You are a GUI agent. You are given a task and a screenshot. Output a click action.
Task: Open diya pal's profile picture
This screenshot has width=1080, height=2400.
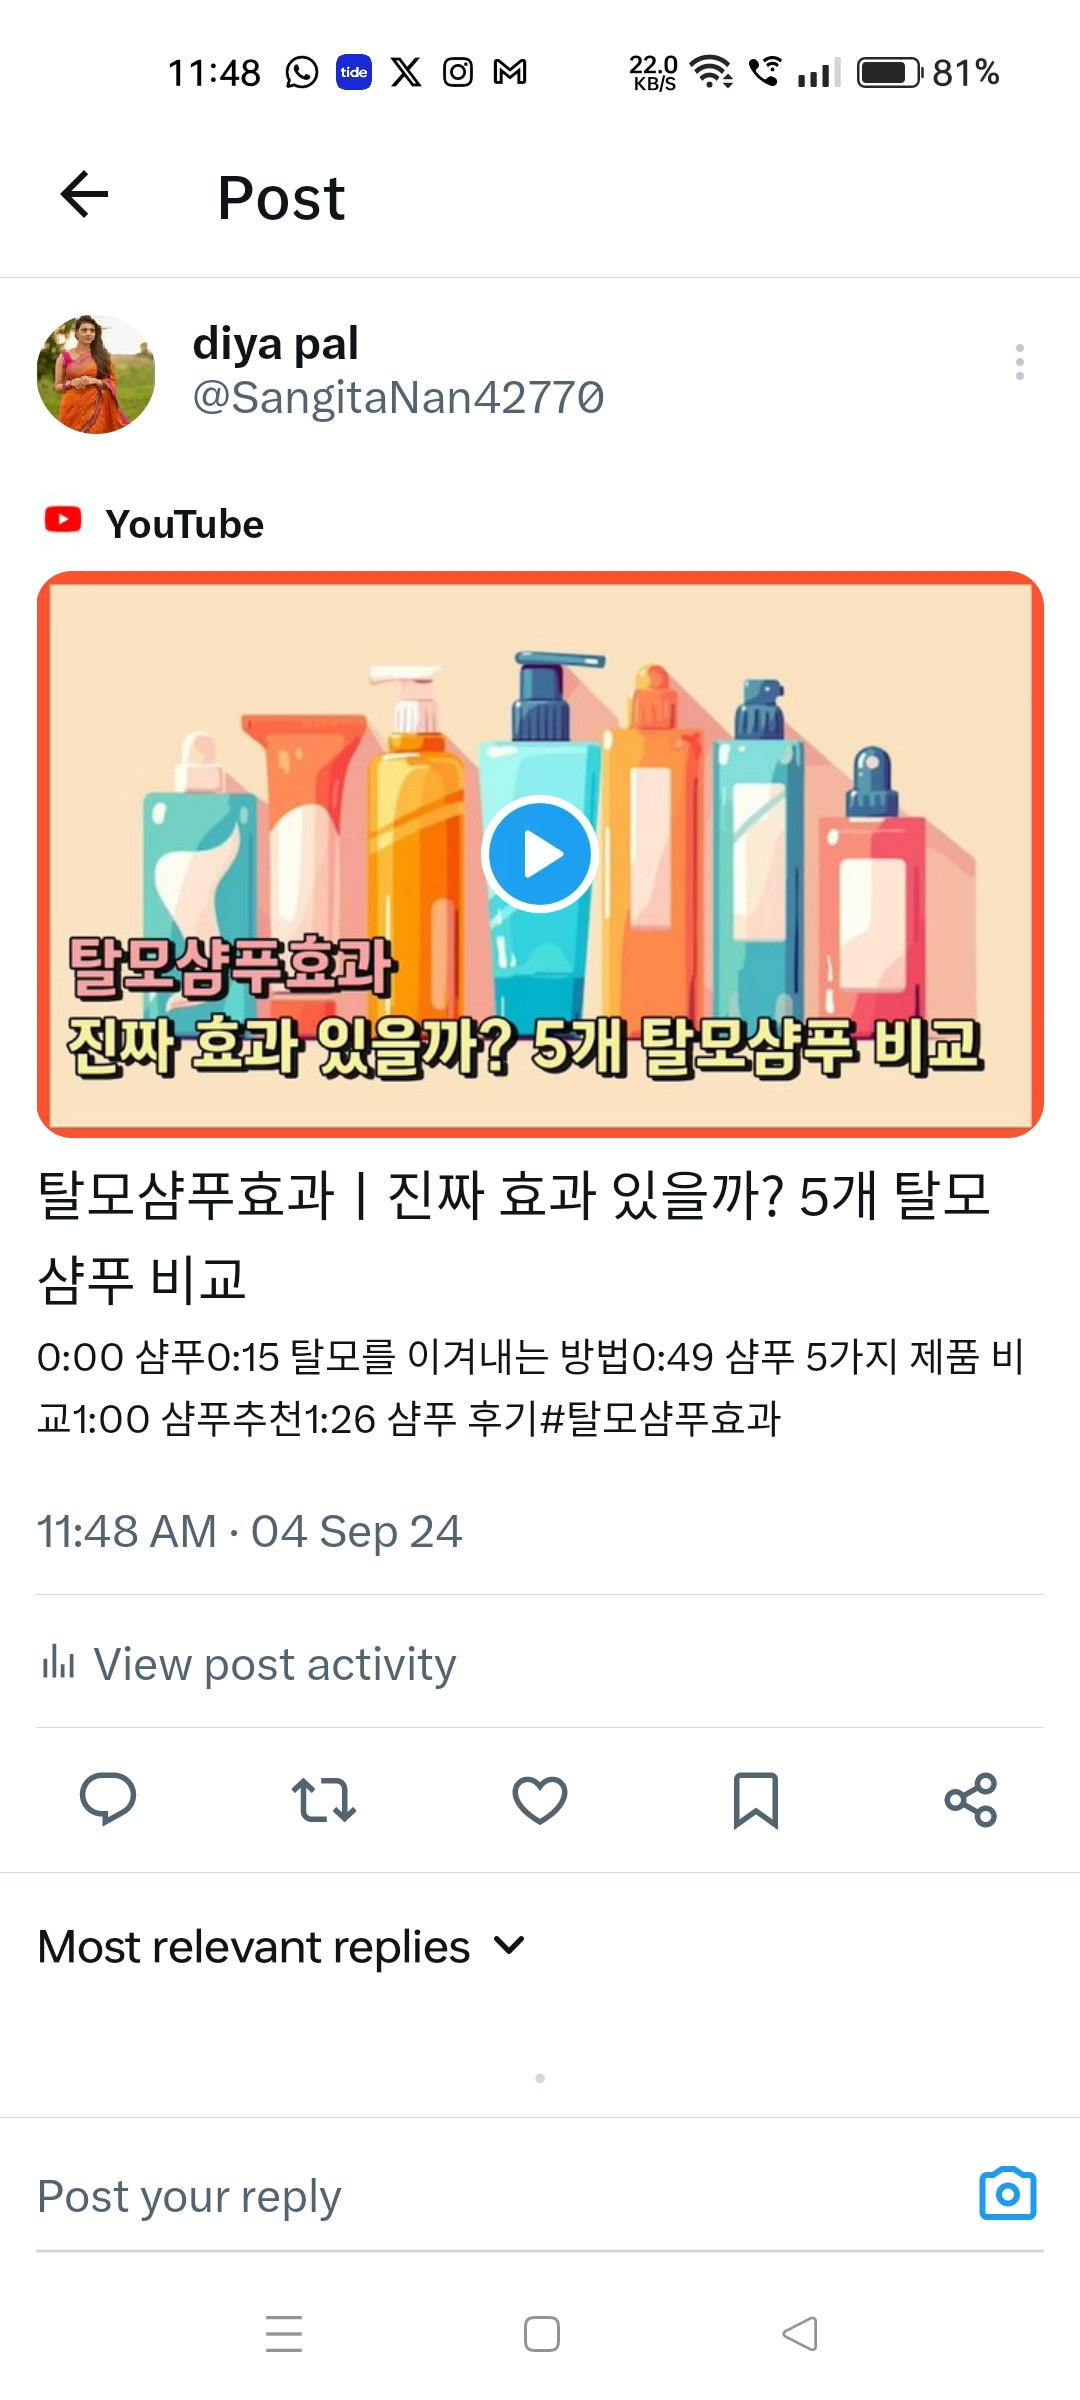[x=96, y=374]
